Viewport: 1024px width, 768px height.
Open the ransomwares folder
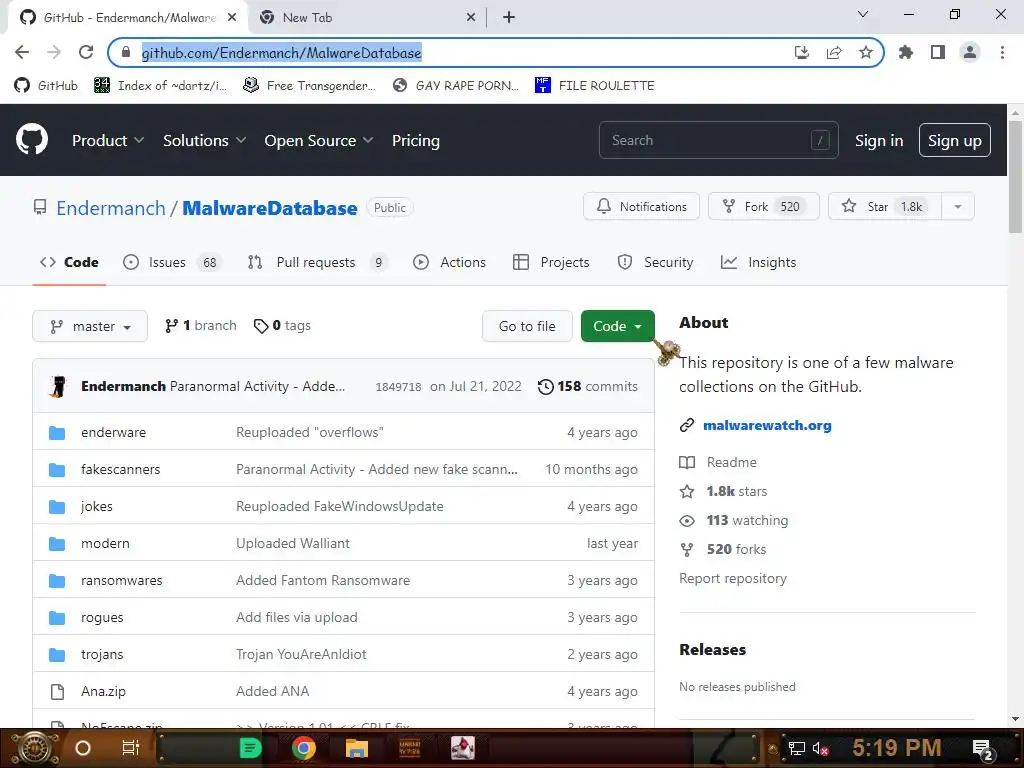click(121, 580)
